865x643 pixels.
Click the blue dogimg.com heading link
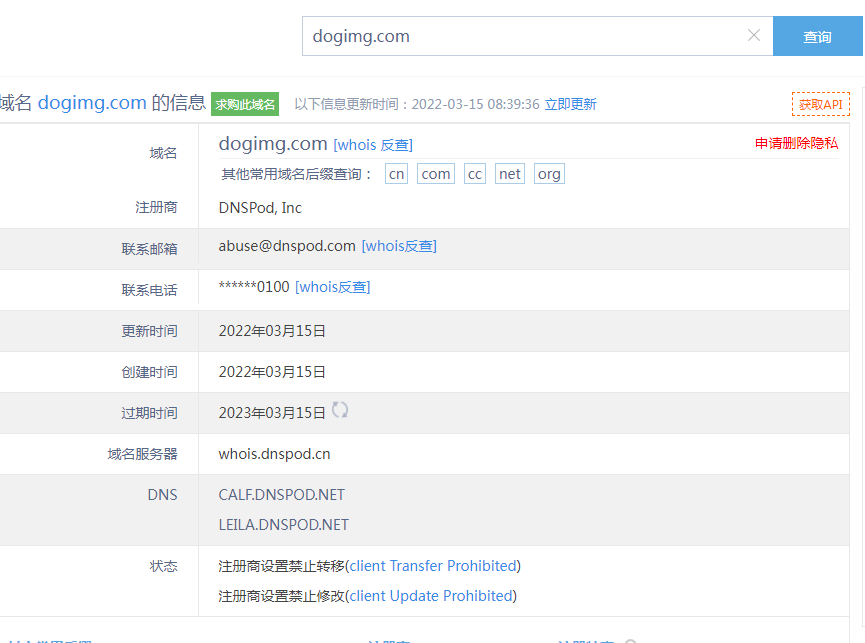(92, 103)
